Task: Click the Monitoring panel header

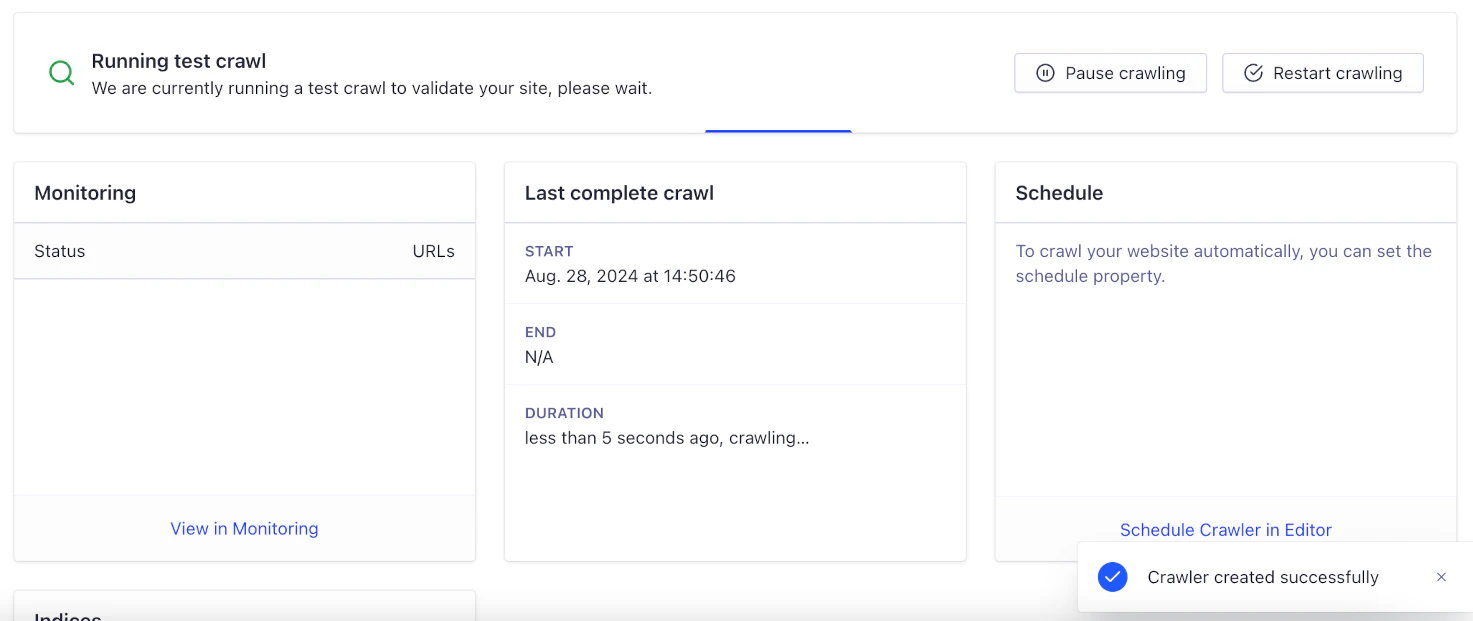Action: coord(85,192)
